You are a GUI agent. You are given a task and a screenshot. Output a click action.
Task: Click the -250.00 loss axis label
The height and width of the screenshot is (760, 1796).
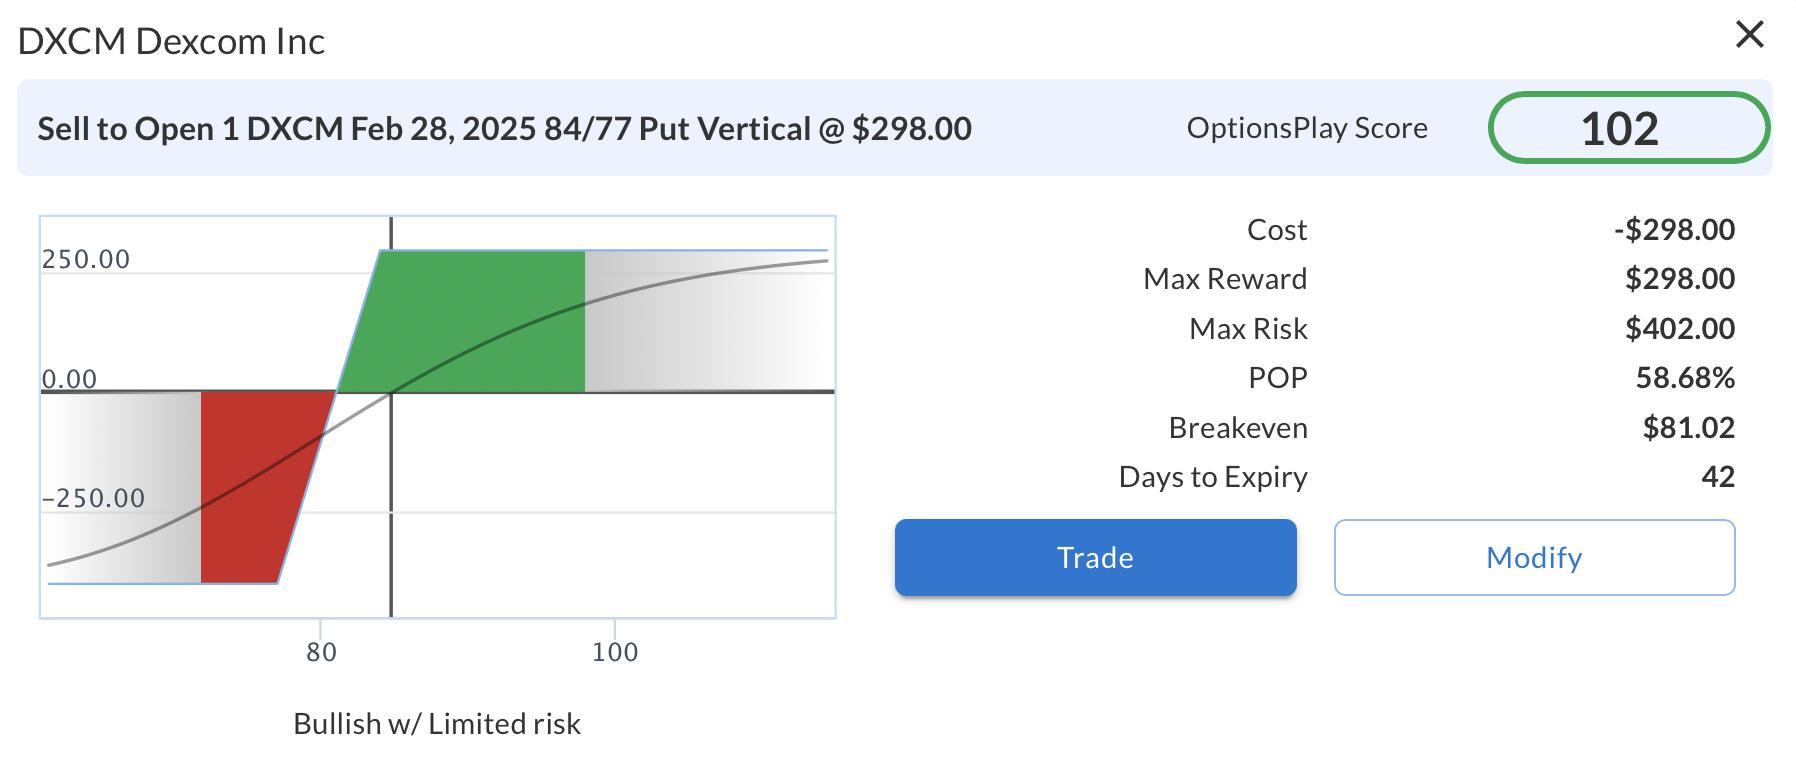point(93,498)
